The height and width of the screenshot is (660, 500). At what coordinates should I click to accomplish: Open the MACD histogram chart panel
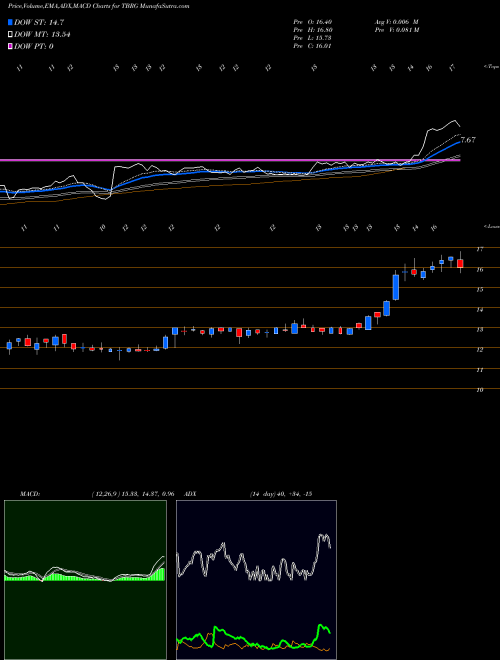pos(85,580)
